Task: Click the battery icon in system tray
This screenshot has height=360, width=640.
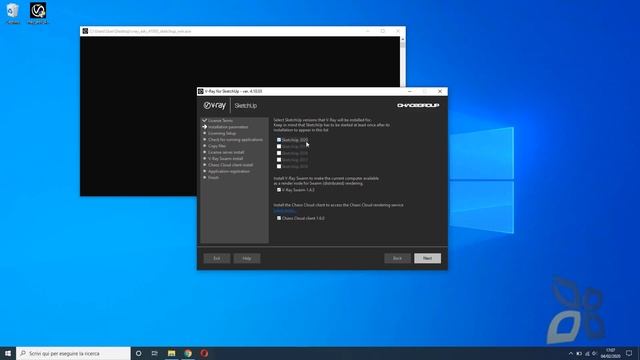Action: [x=579, y=353]
